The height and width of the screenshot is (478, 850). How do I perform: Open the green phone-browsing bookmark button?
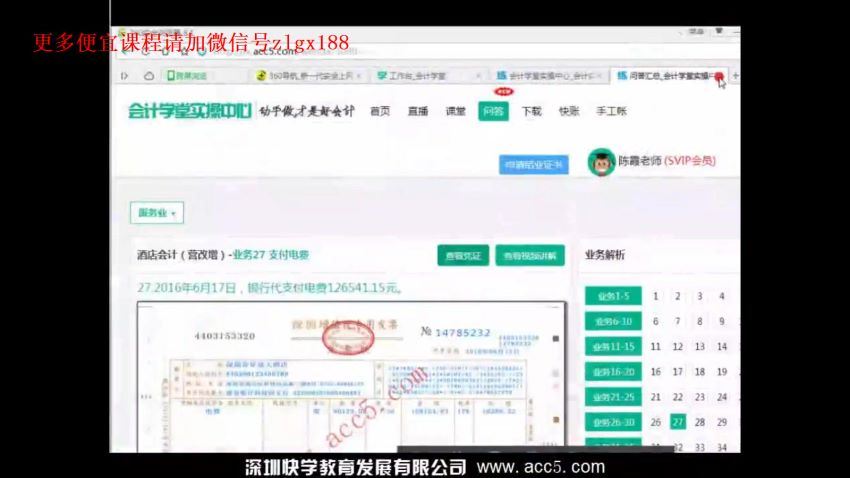tap(187, 76)
